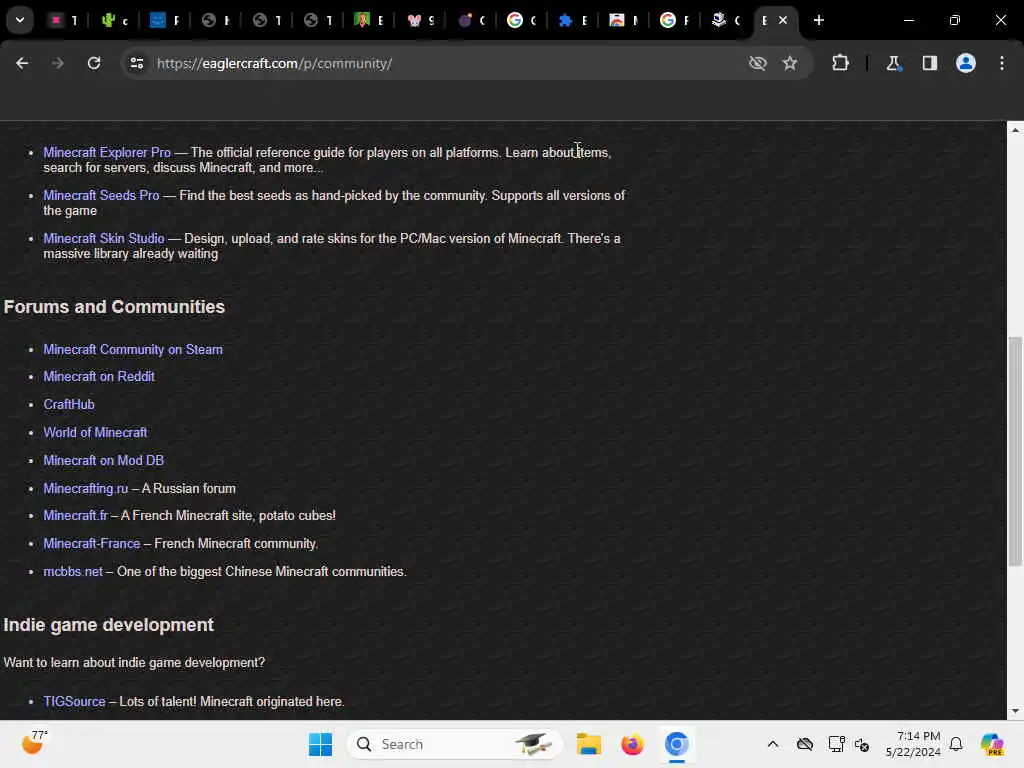
Task: Open Minecraft Explorer Pro link
Action: coord(107,152)
